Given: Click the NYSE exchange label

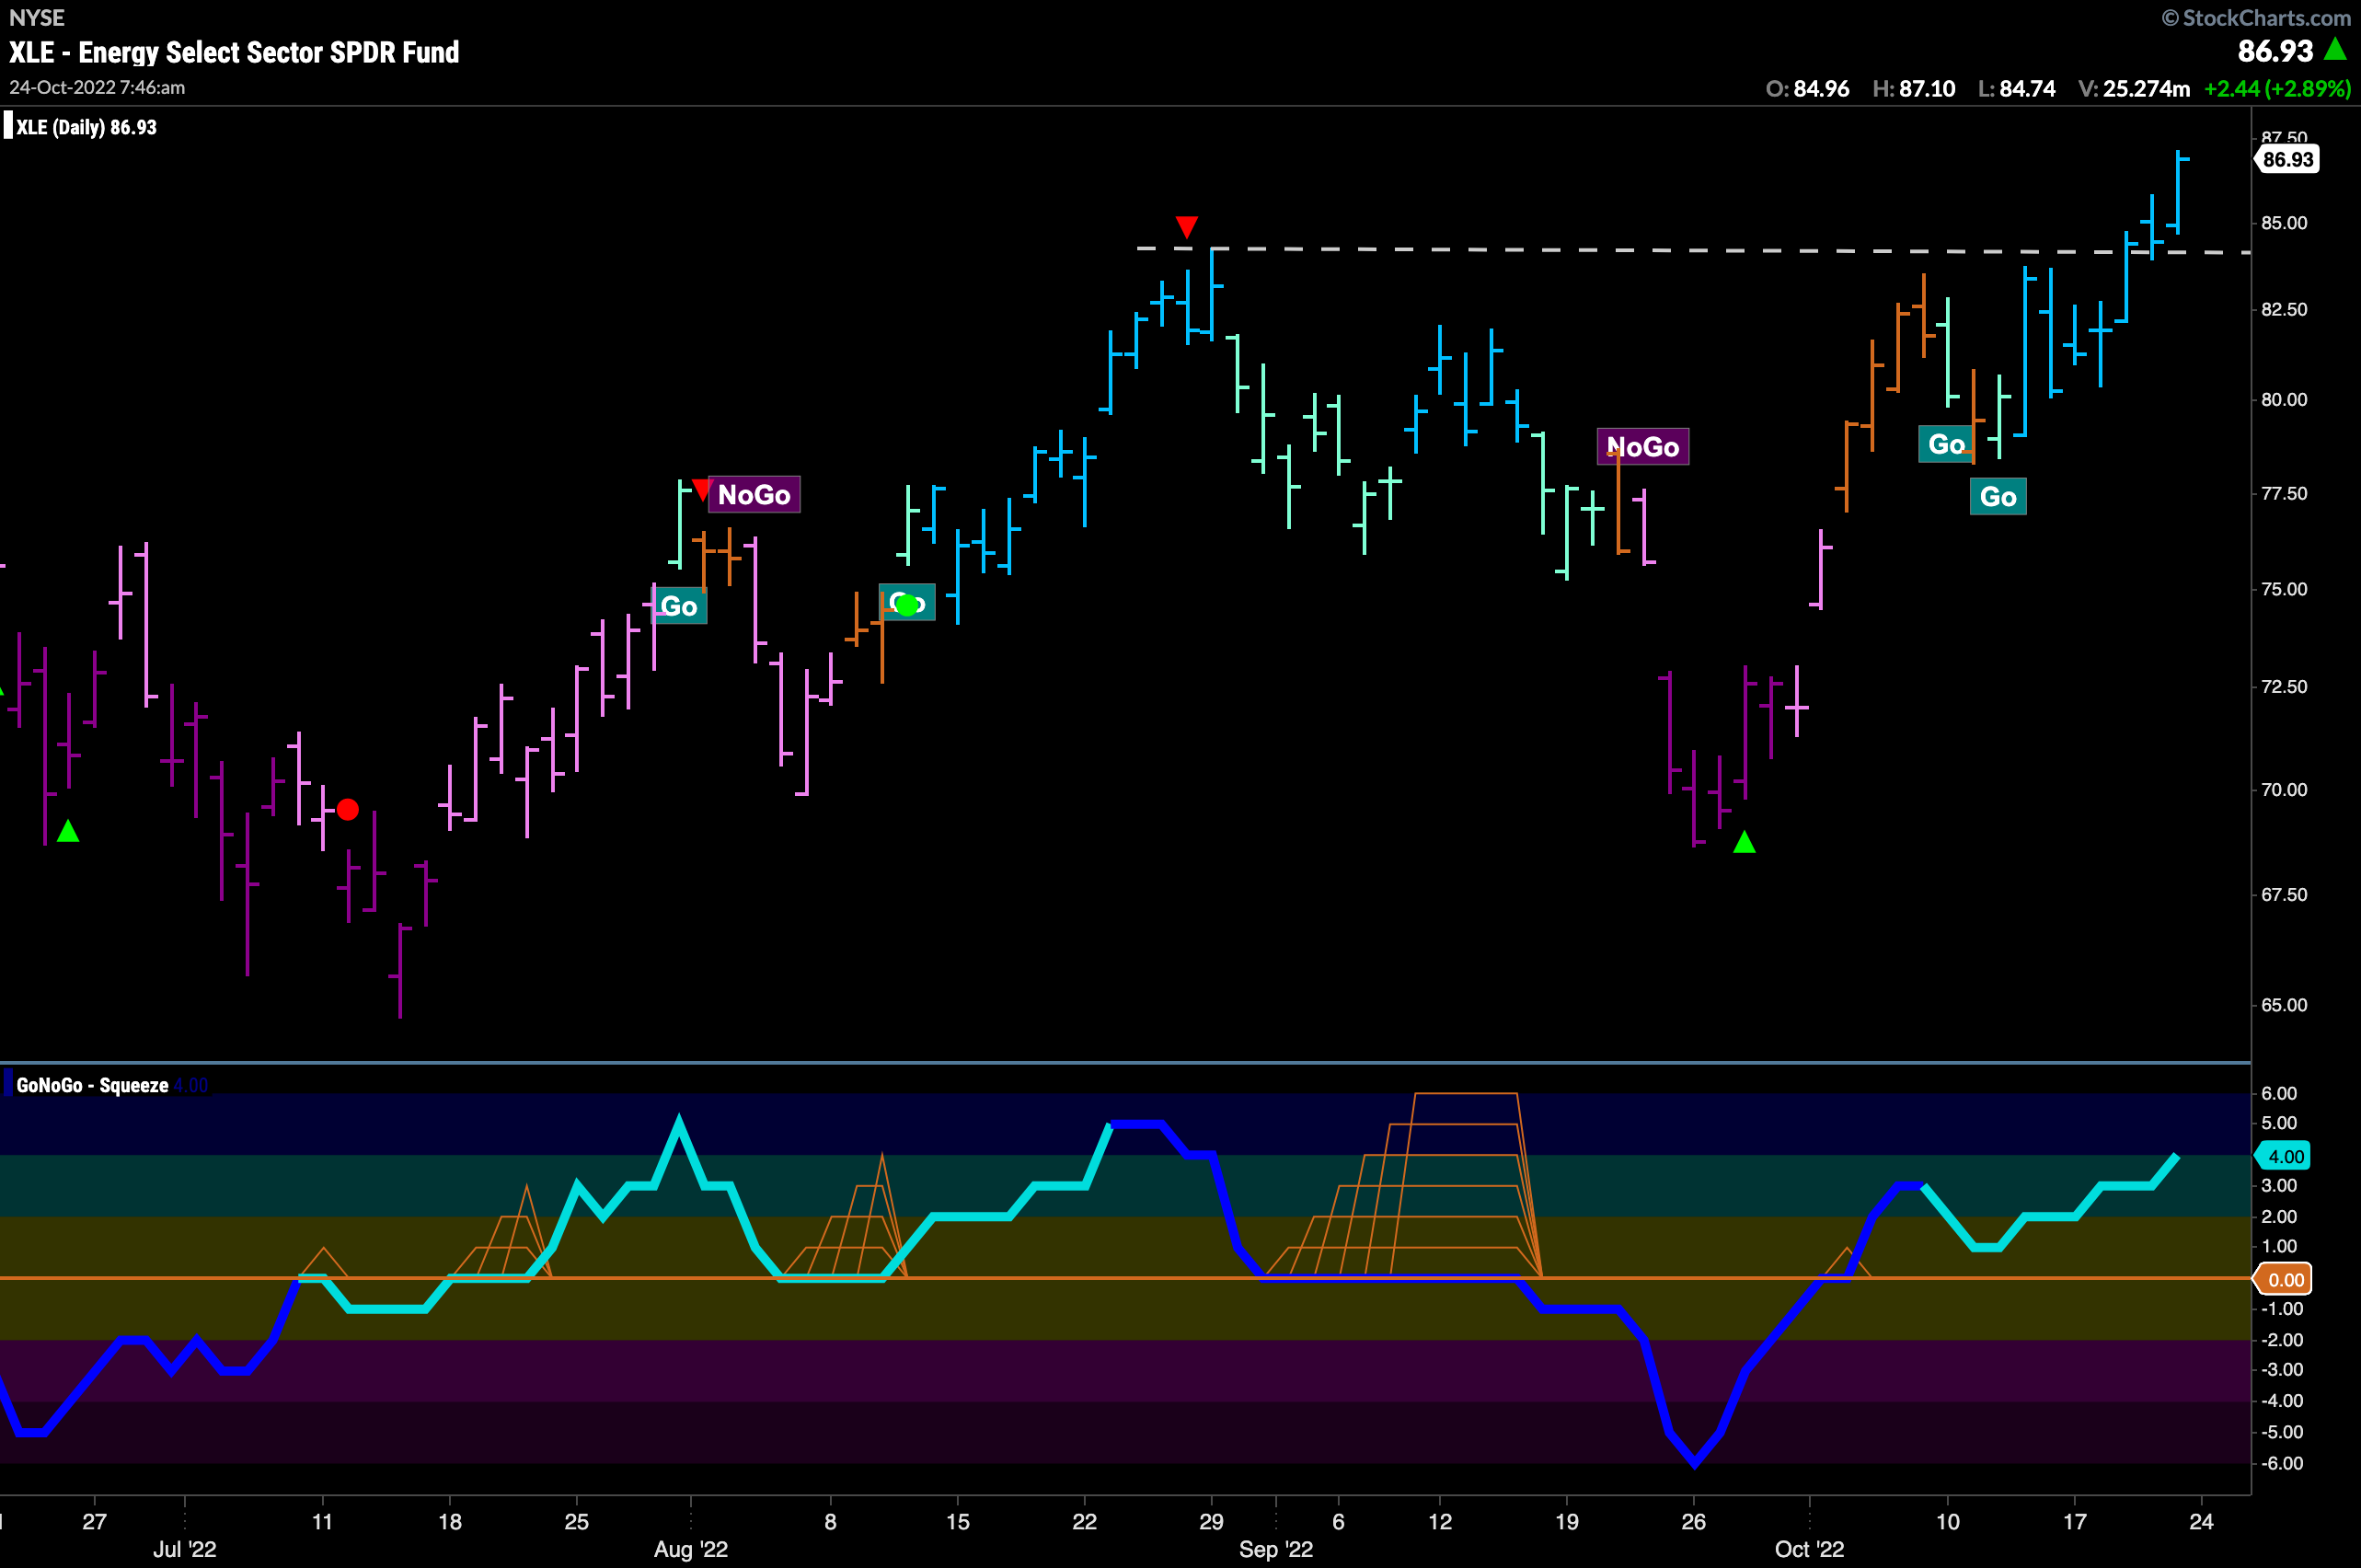Looking at the screenshot, I should tap(36, 18).
